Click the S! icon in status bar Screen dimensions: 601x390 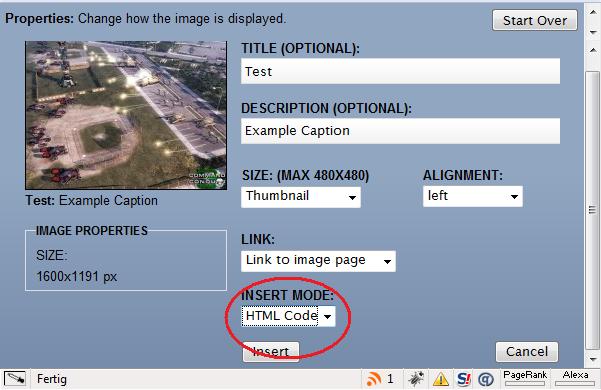pyautogui.click(x=464, y=379)
